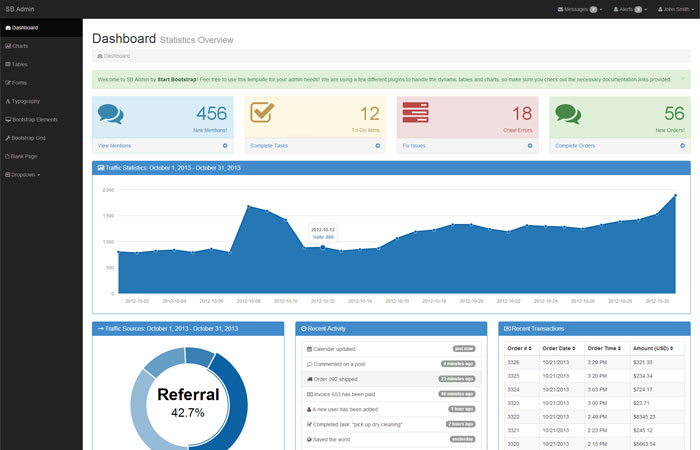This screenshot has width=700, height=450.
Task: Click the globe icon on Saved the world
Action: [309, 440]
